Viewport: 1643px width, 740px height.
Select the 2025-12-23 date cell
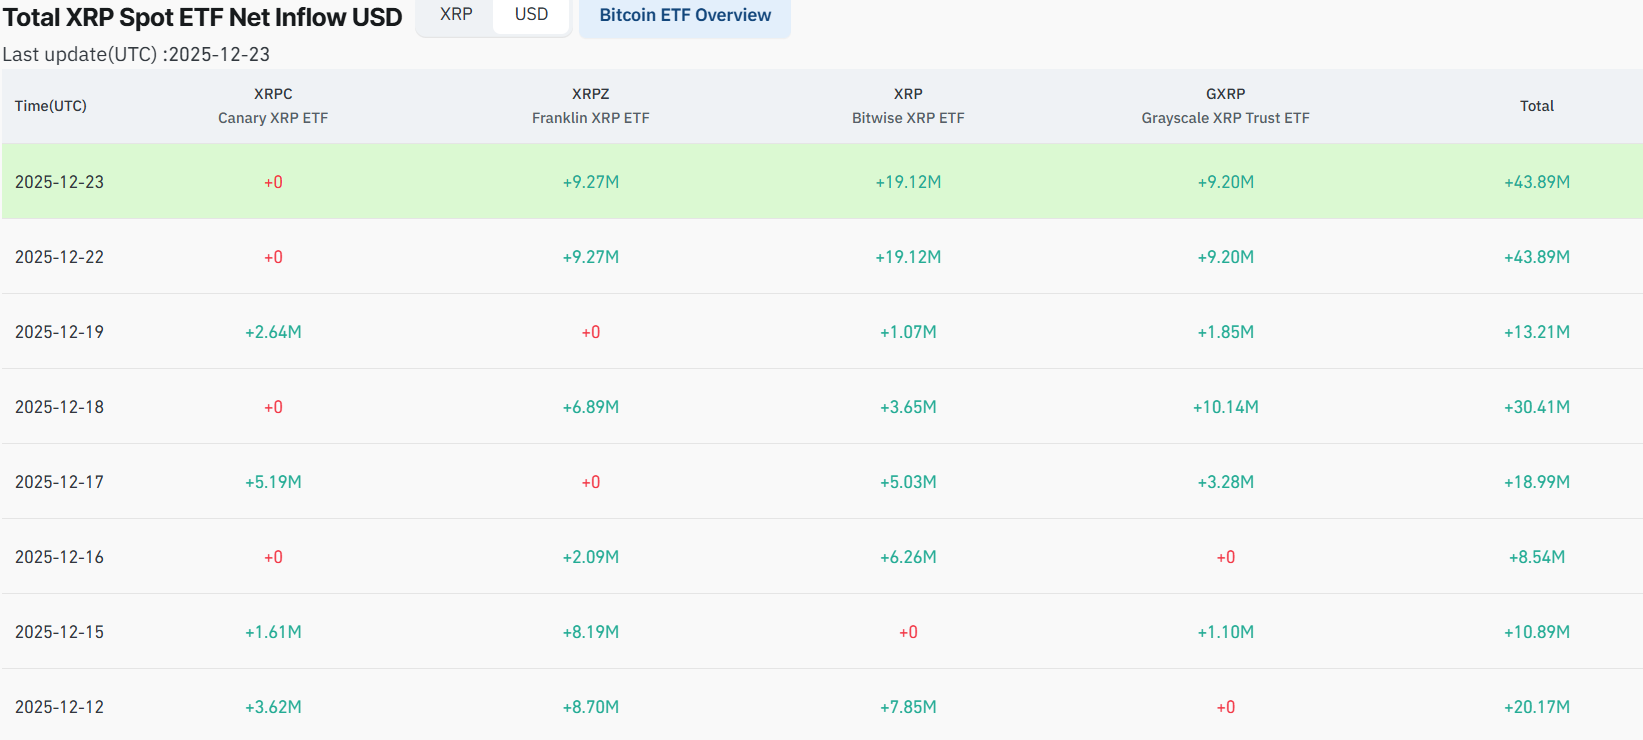click(60, 182)
